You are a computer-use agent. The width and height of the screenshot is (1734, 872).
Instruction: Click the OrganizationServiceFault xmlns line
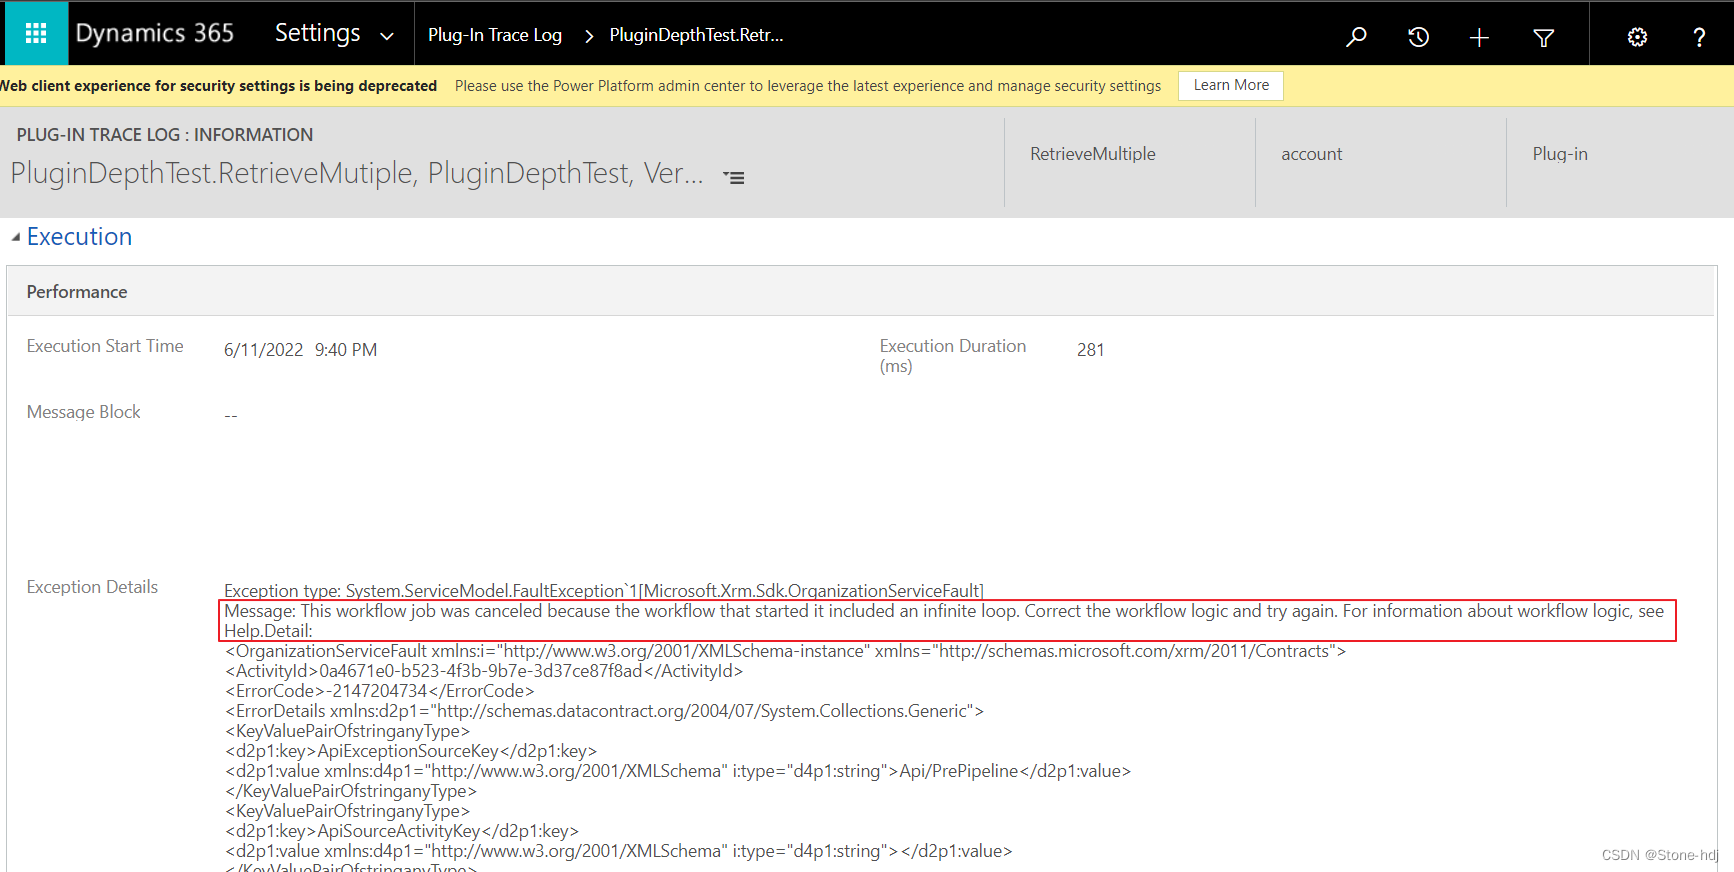[x=786, y=651]
